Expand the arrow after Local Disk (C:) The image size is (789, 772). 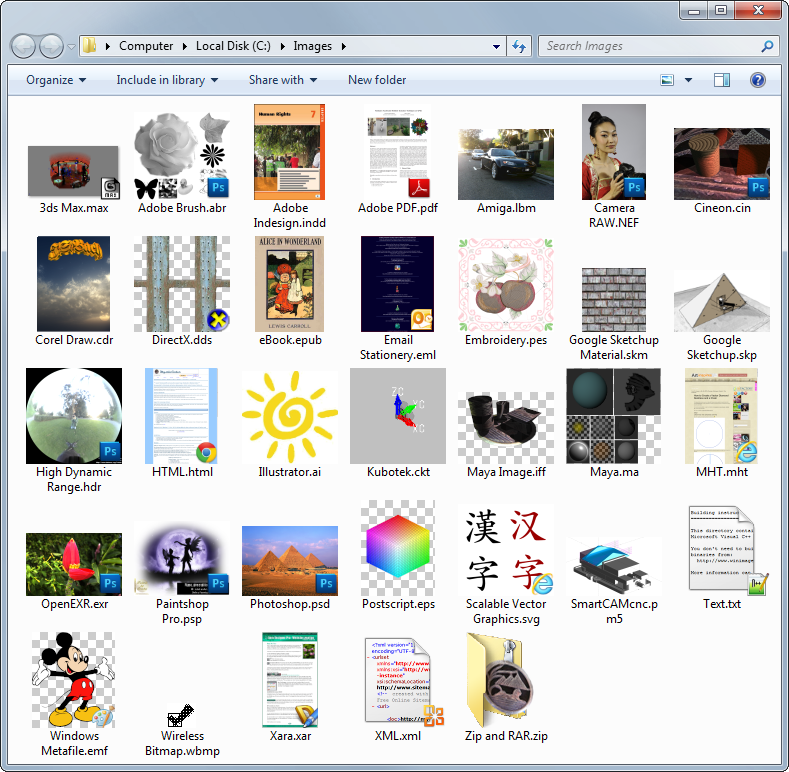pyautogui.click(x=282, y=46)
